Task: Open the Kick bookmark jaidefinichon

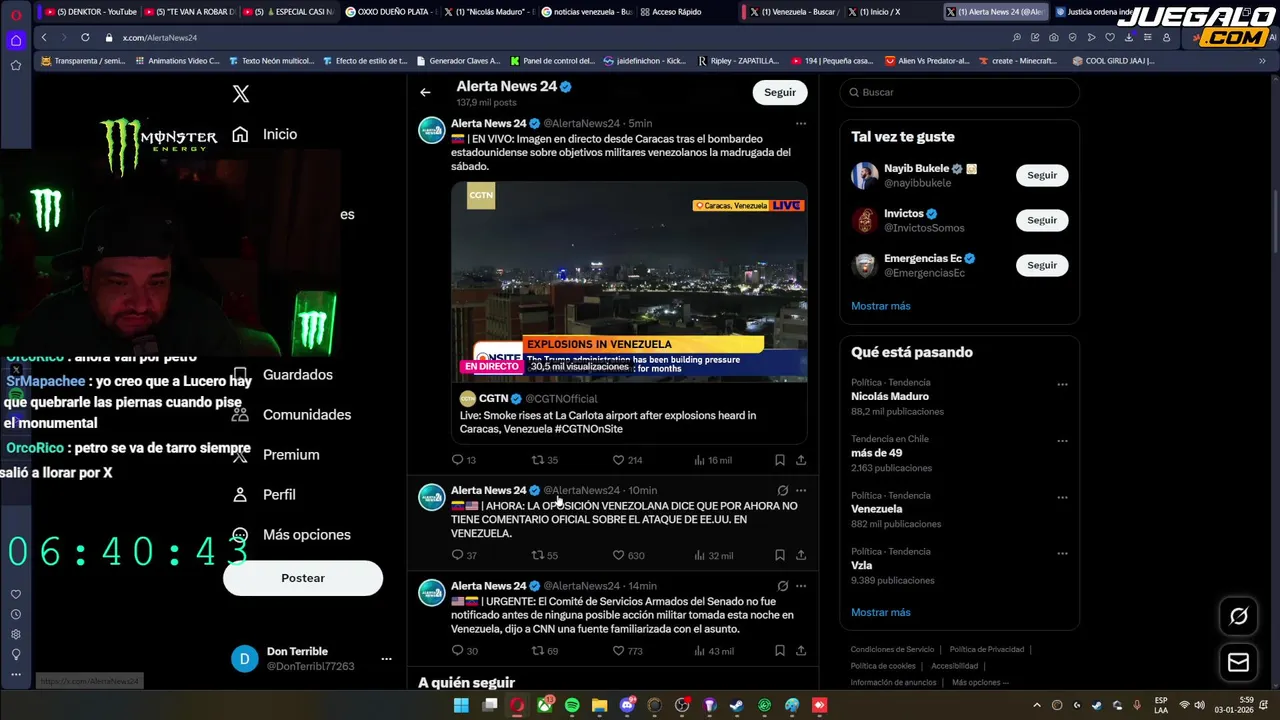Action: 645,61
